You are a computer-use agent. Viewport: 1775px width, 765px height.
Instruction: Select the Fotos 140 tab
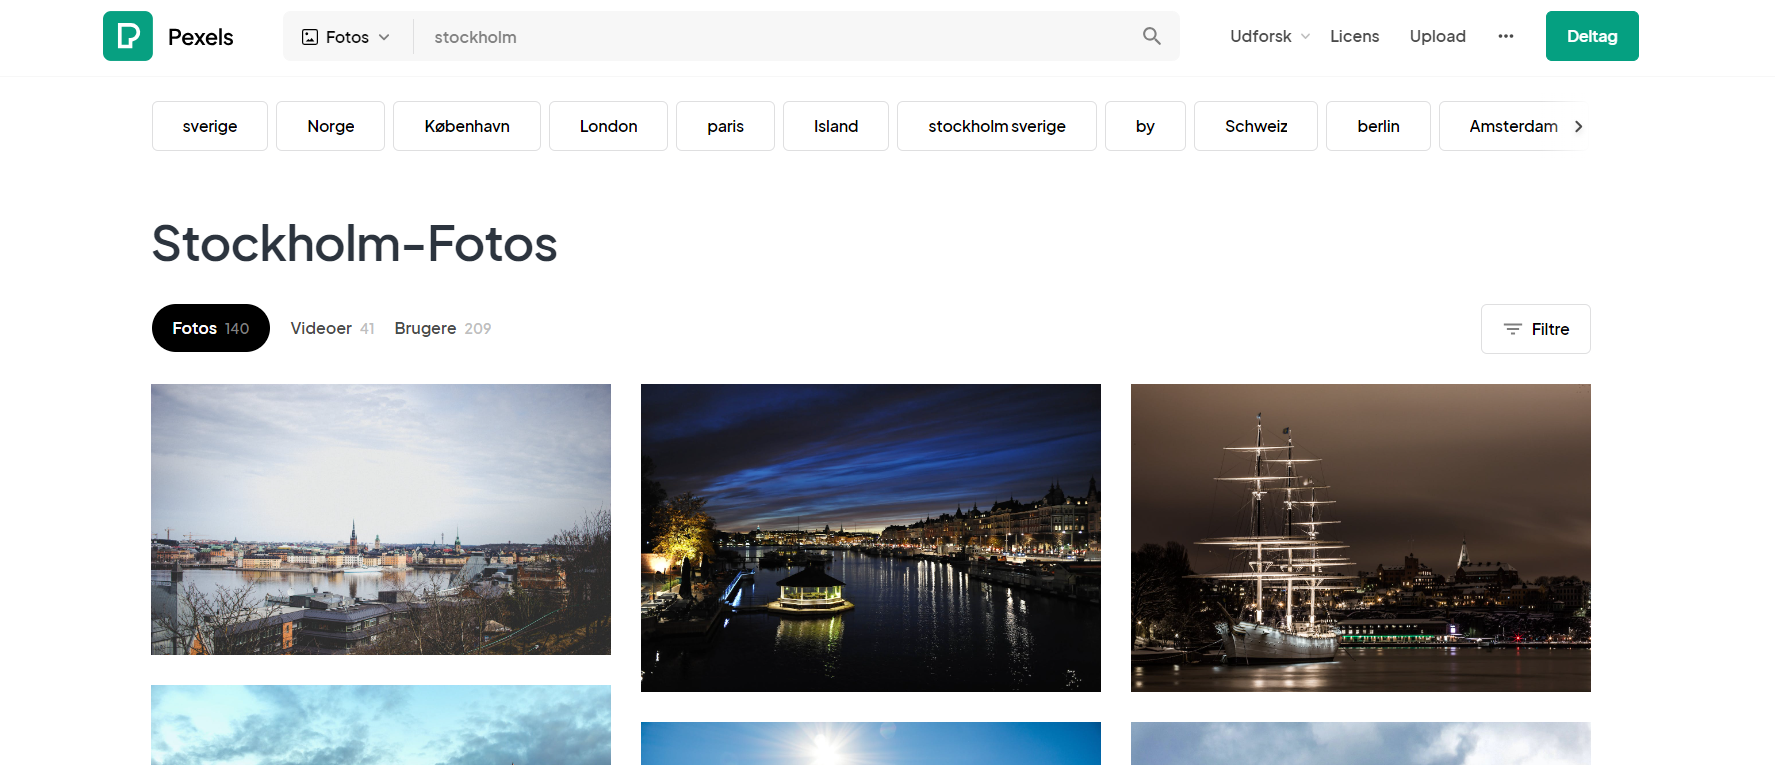pos(210,328)
